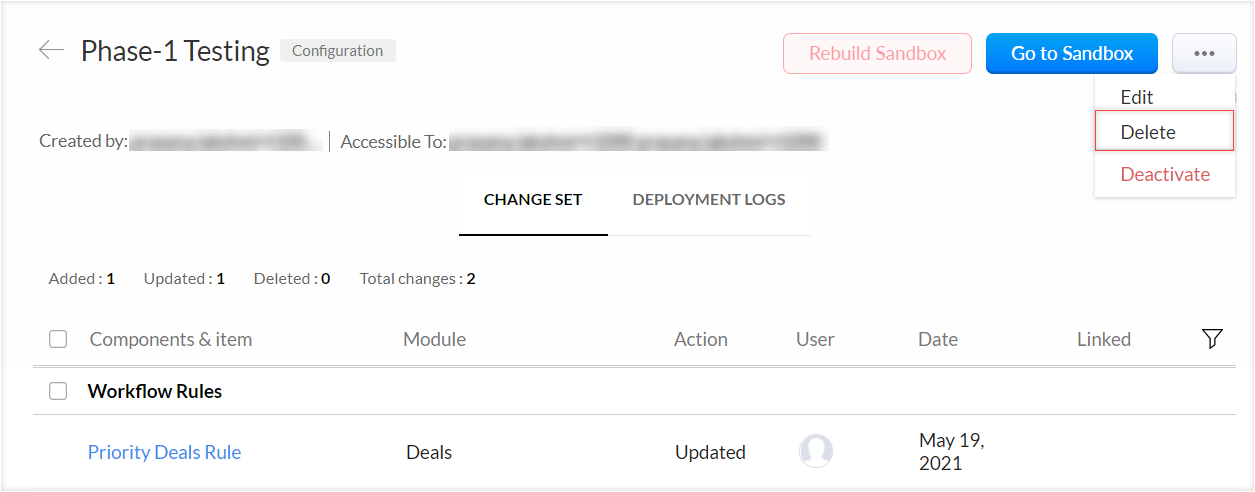Click the user avatar icon
1255x492 pixels.
[816, 452]
